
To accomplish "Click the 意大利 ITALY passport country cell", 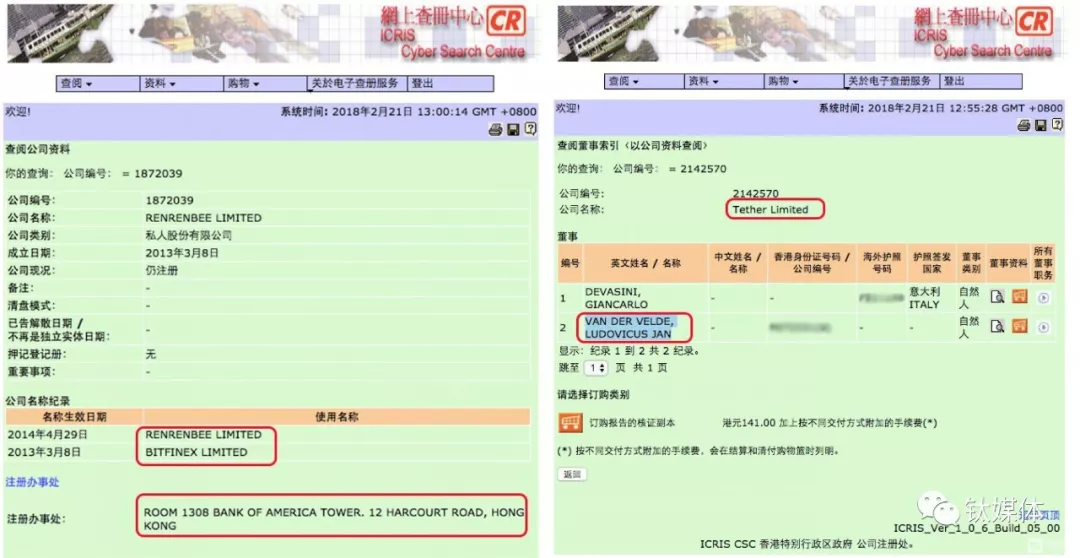I will (924, 298).
